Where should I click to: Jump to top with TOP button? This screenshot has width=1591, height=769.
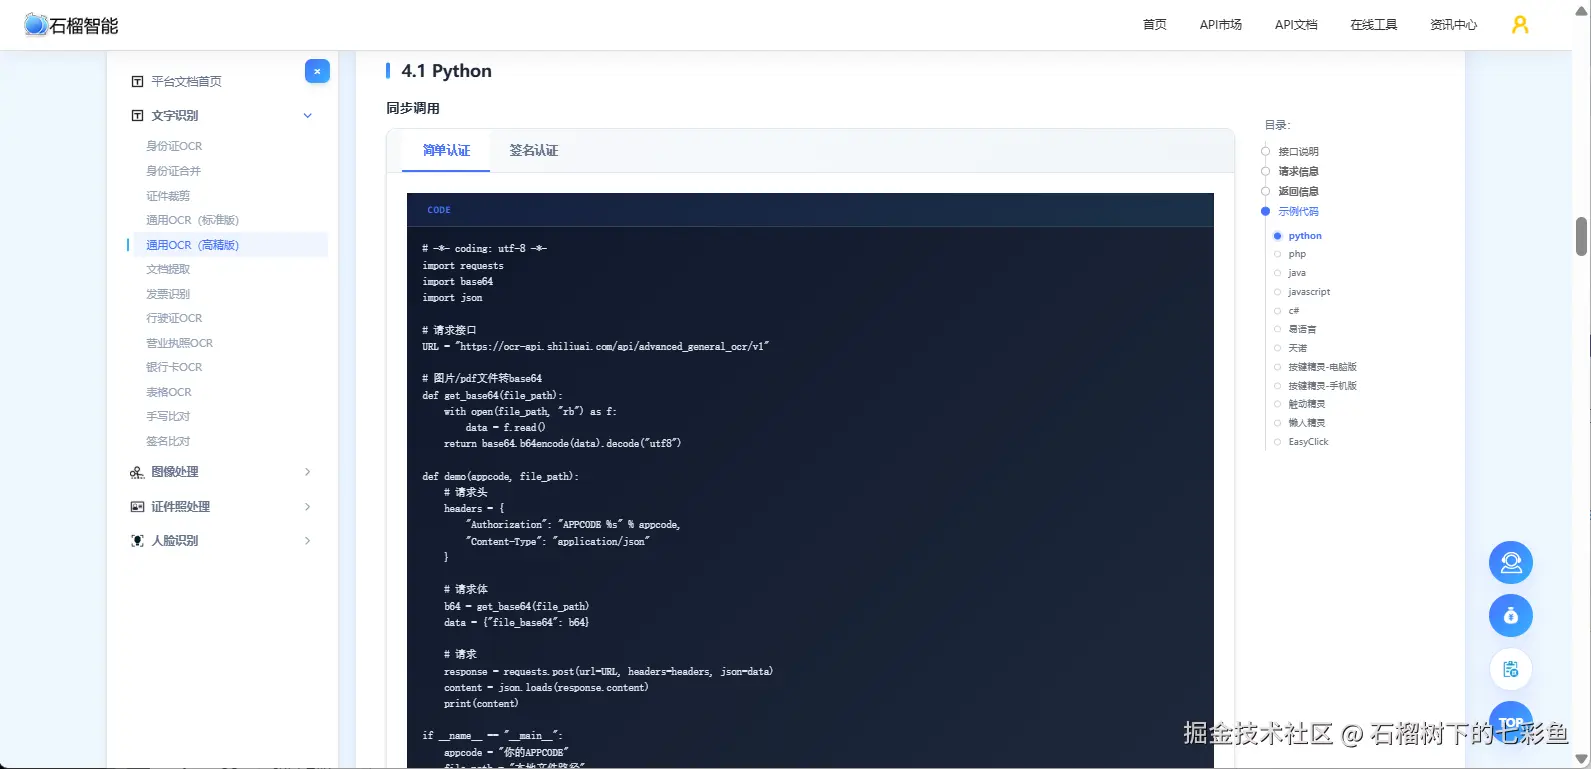click(1511, 722)
